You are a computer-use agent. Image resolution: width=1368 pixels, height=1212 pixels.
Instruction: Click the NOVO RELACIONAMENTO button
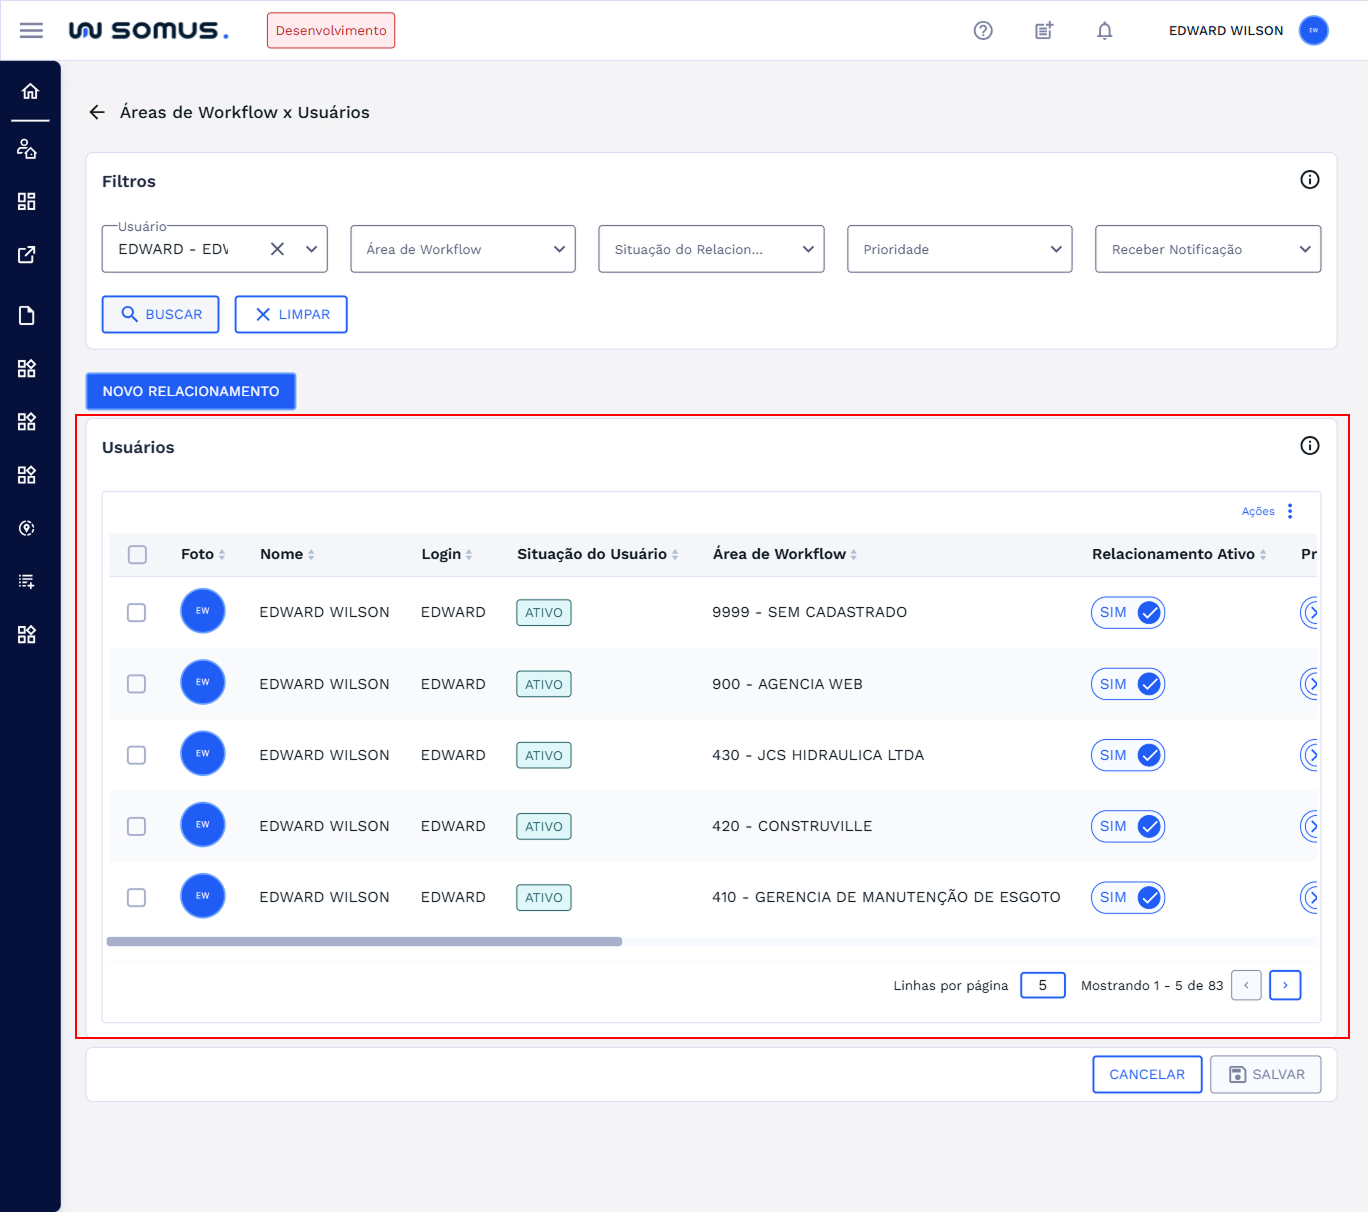191,391
